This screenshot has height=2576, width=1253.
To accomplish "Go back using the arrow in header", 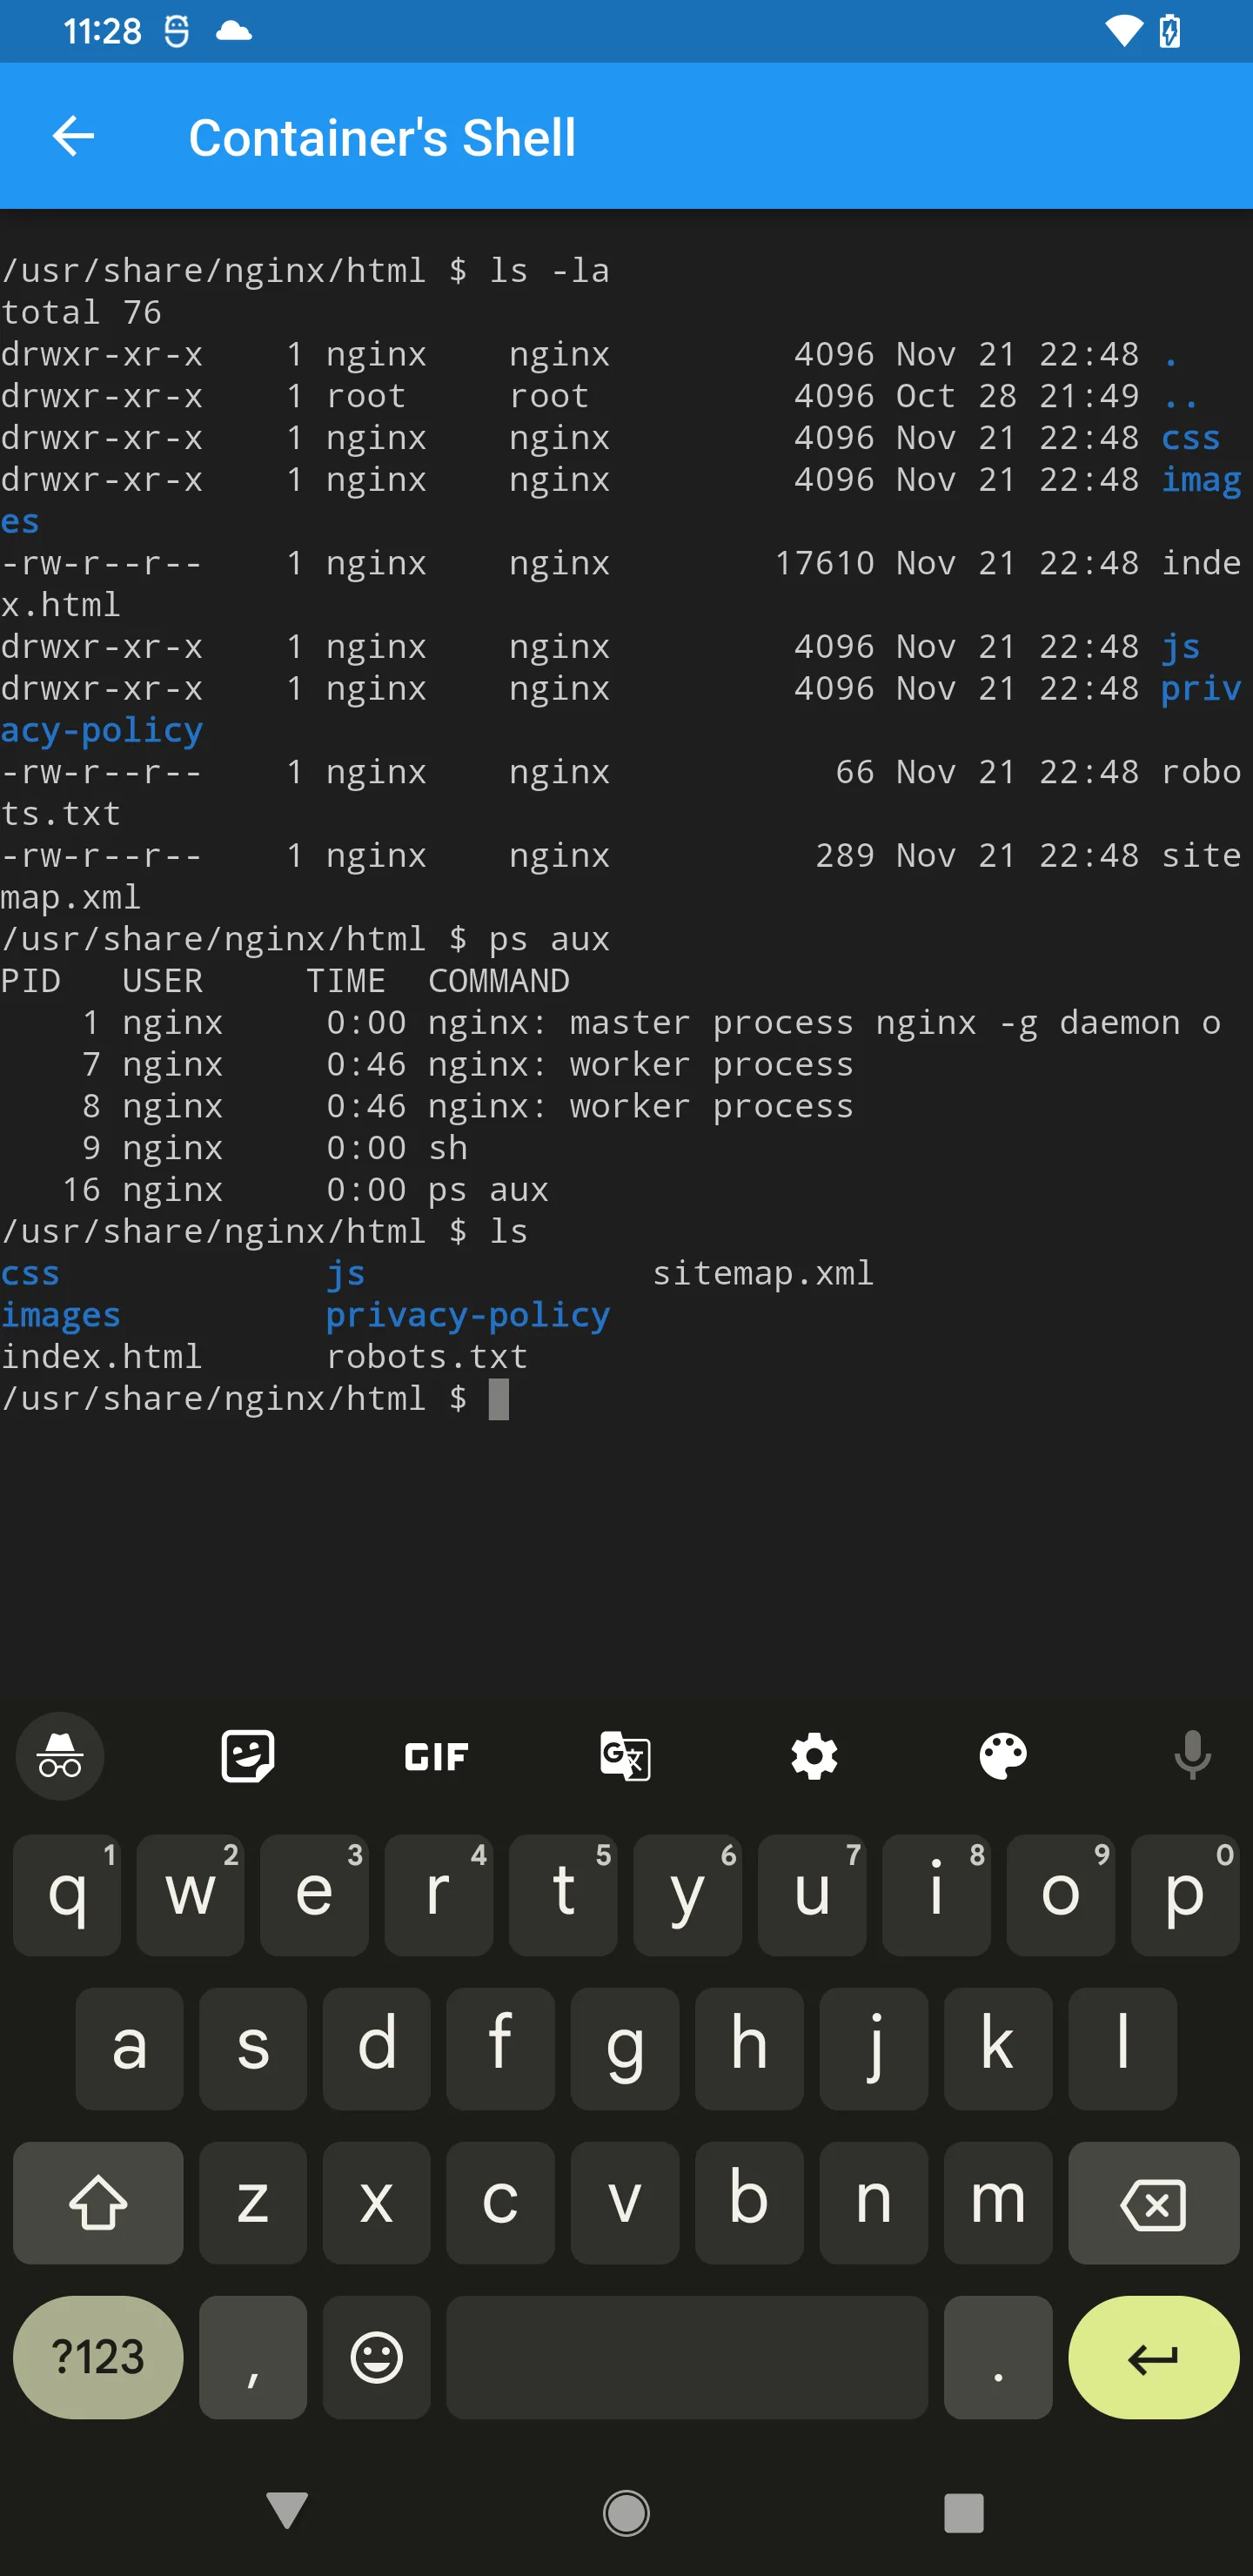I will 73,136.
